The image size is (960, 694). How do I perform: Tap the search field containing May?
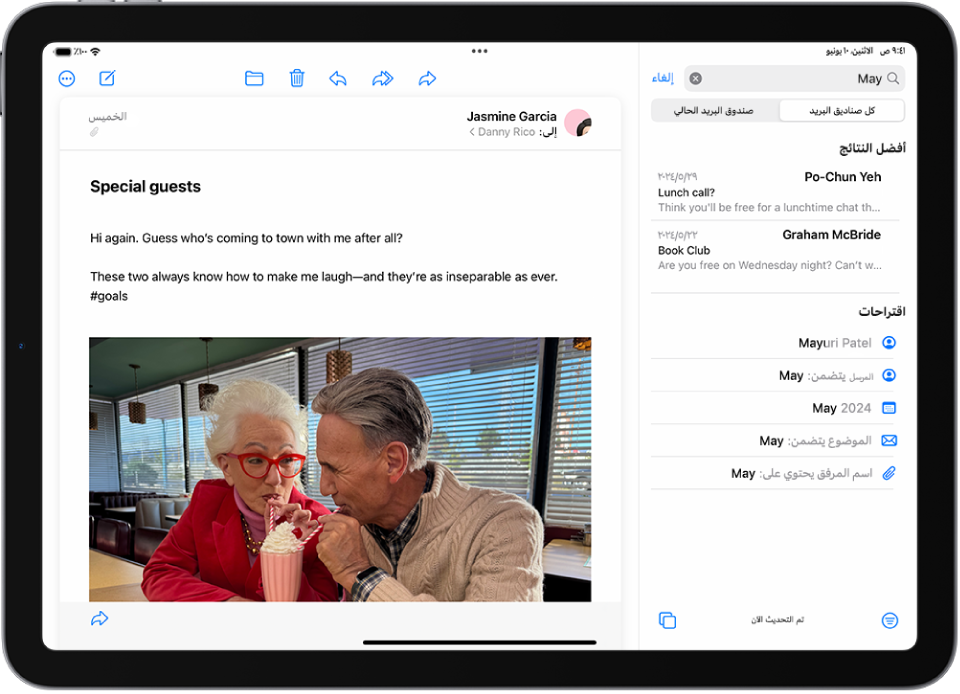click(x=794, y=78)
